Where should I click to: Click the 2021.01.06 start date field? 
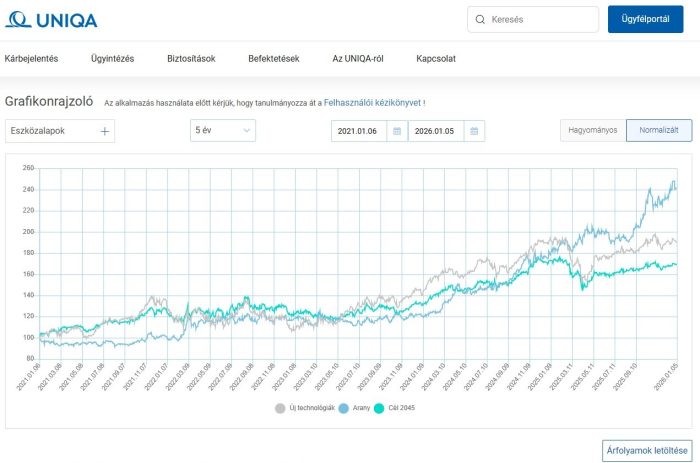tap(360, 131)
